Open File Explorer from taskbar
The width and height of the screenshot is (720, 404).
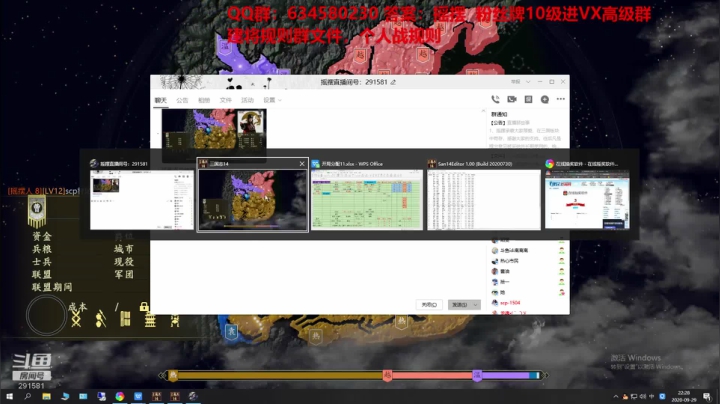click(46, 396)
